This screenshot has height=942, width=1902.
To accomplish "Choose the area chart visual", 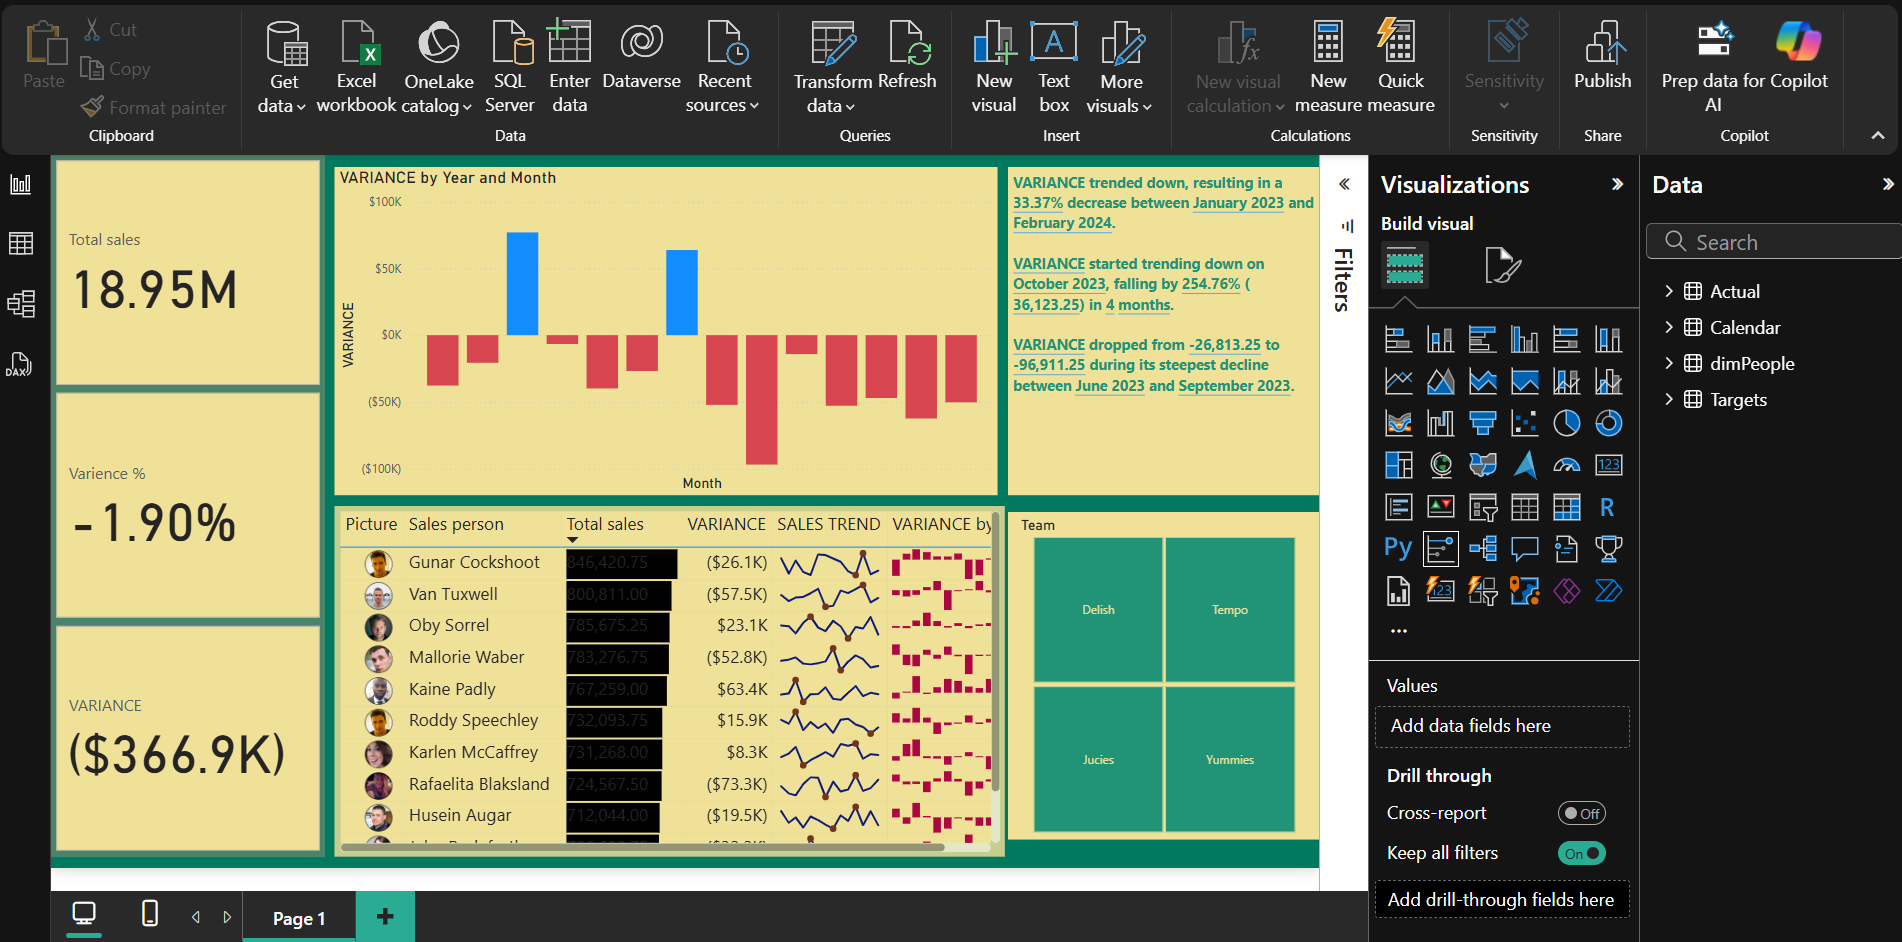I will pos(1440,381).
